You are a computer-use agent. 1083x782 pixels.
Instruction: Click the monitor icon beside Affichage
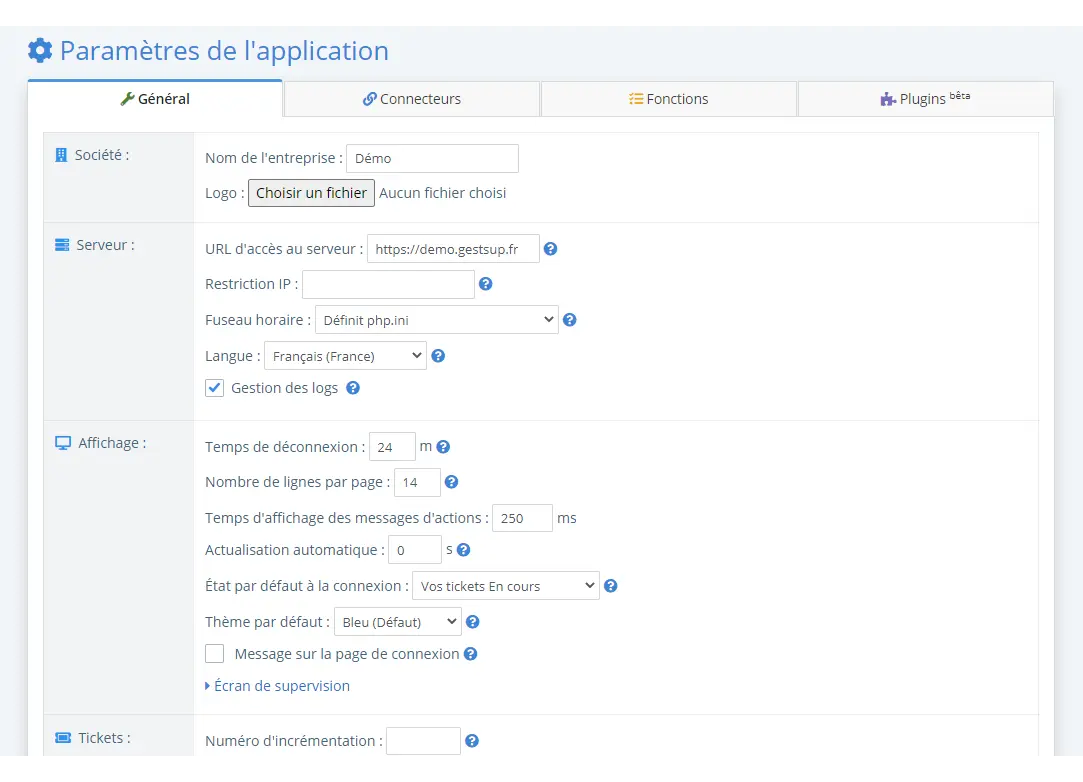[x=60, y=442]
